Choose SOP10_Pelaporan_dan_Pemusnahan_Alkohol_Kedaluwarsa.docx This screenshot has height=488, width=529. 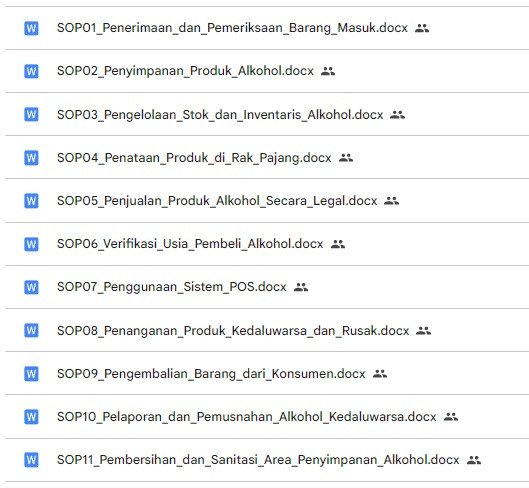pos(247,417)
